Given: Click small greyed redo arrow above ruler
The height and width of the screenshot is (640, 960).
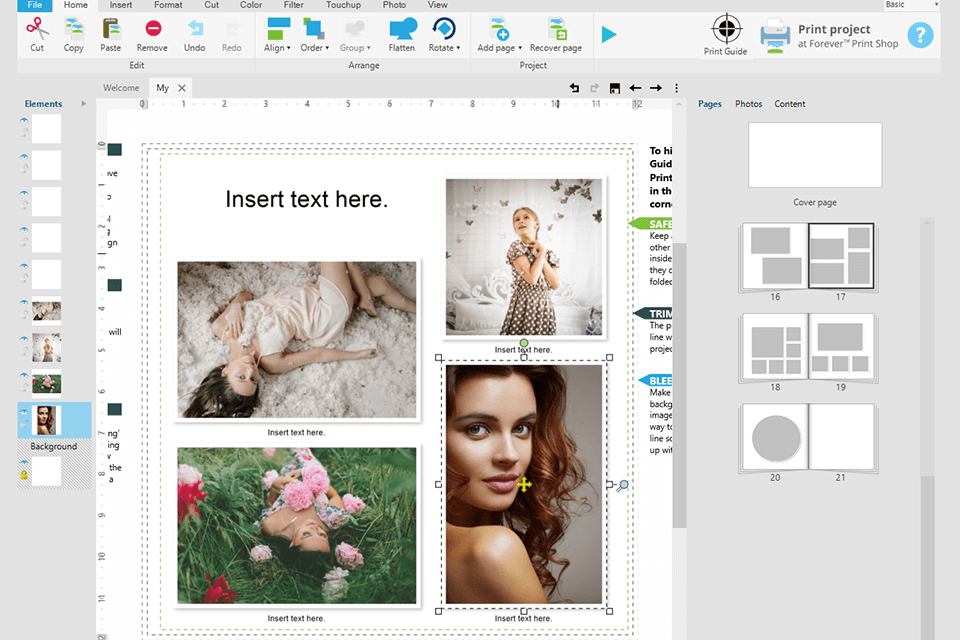Looking at the screenshot, I should pyautogui.click(x=594, y=88).
